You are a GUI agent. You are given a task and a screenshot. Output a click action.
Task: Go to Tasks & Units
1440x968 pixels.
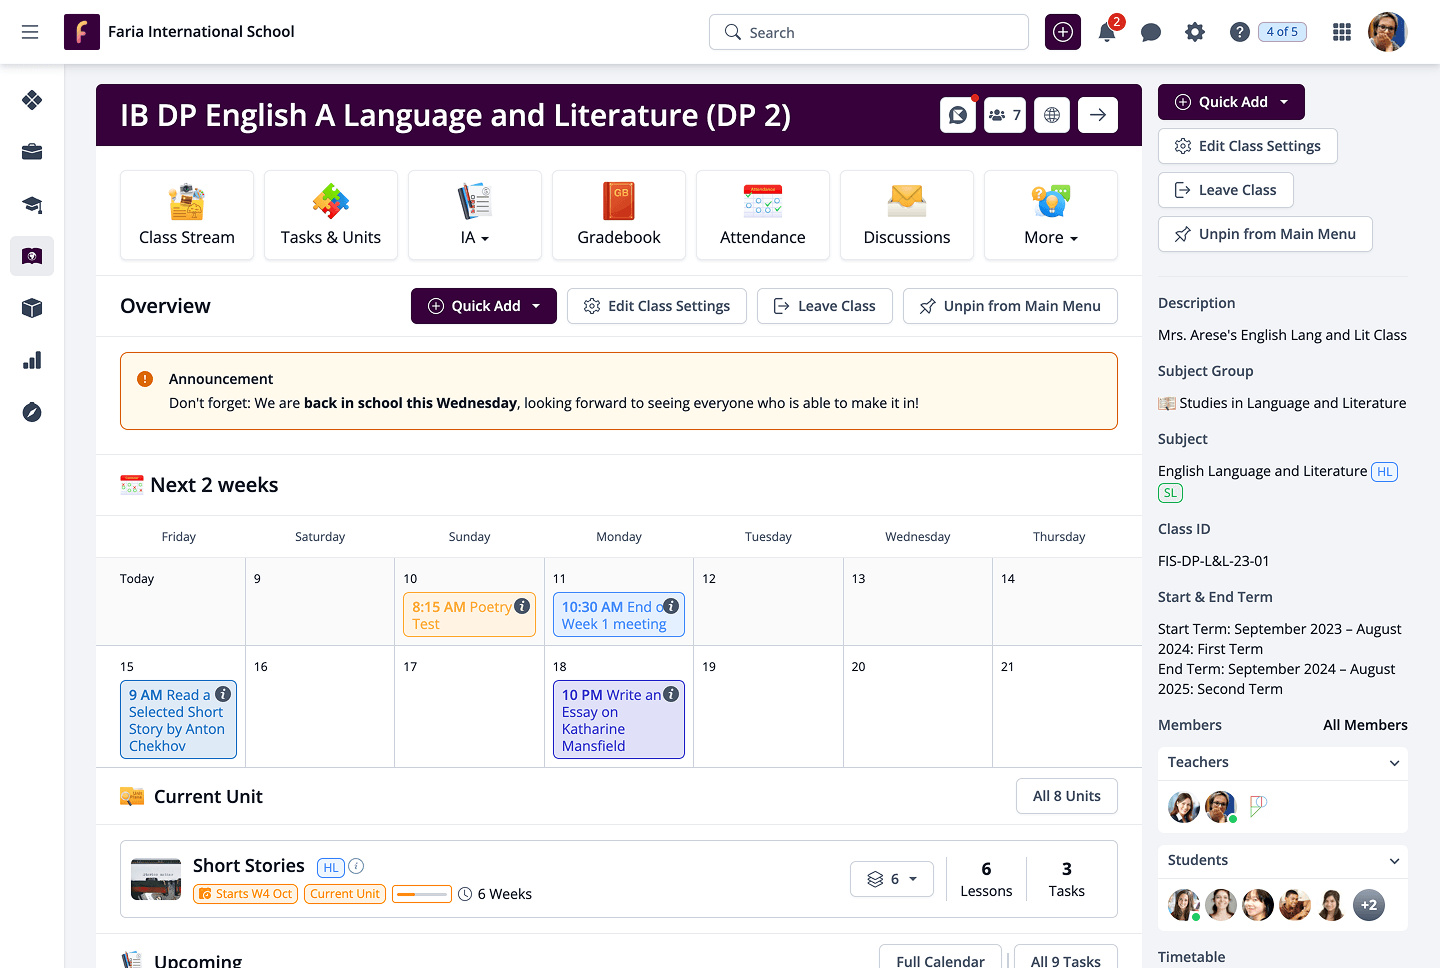point(331,216)
